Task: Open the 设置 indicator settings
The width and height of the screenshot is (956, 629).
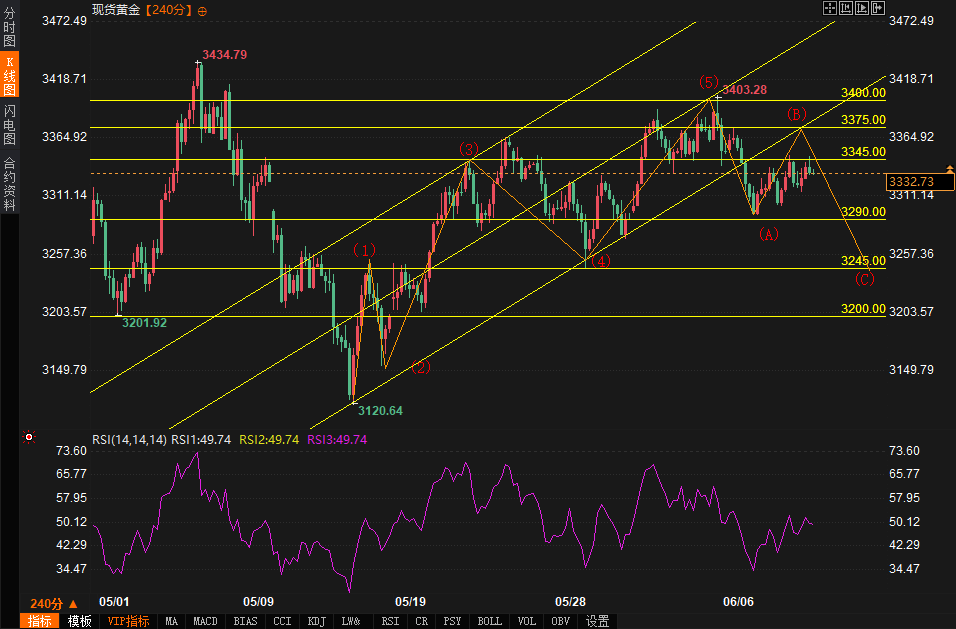Action: [x=598, y=621]
